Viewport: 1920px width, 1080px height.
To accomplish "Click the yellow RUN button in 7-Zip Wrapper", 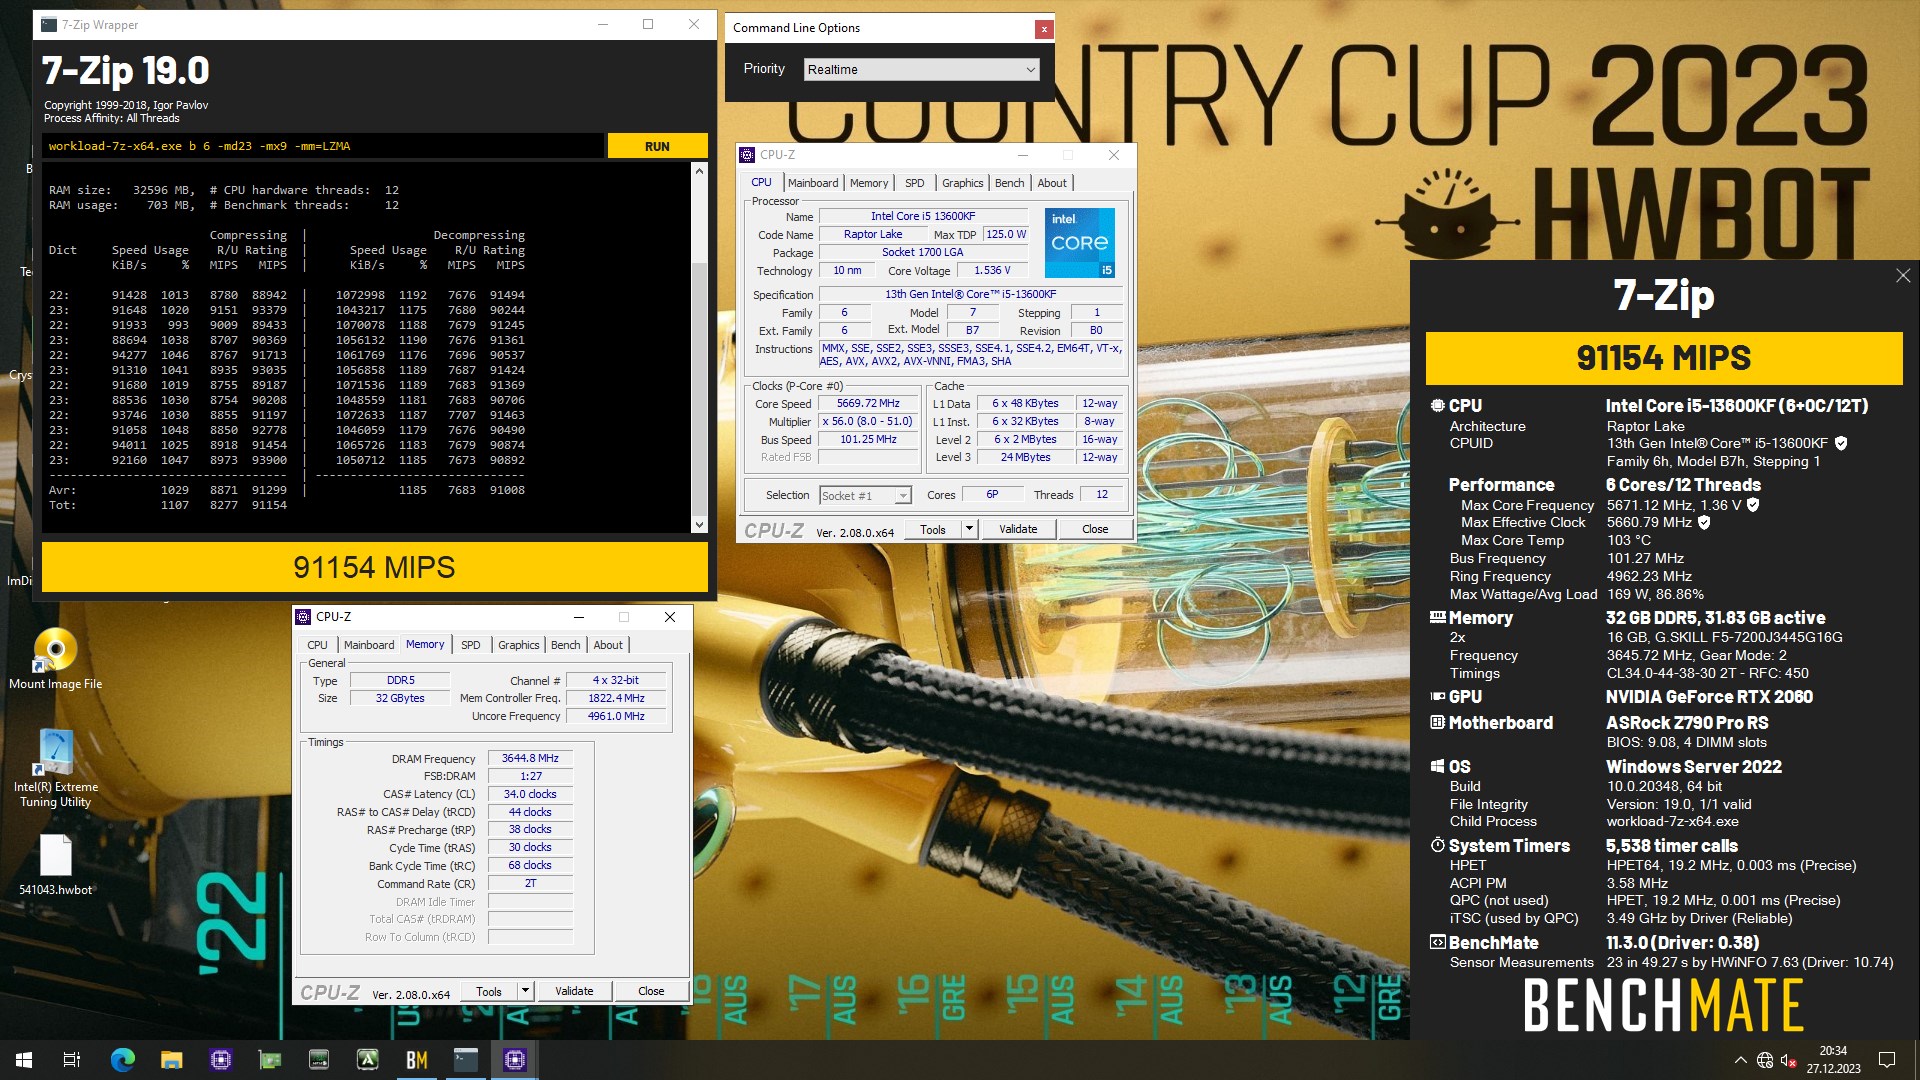I will 657,146.
